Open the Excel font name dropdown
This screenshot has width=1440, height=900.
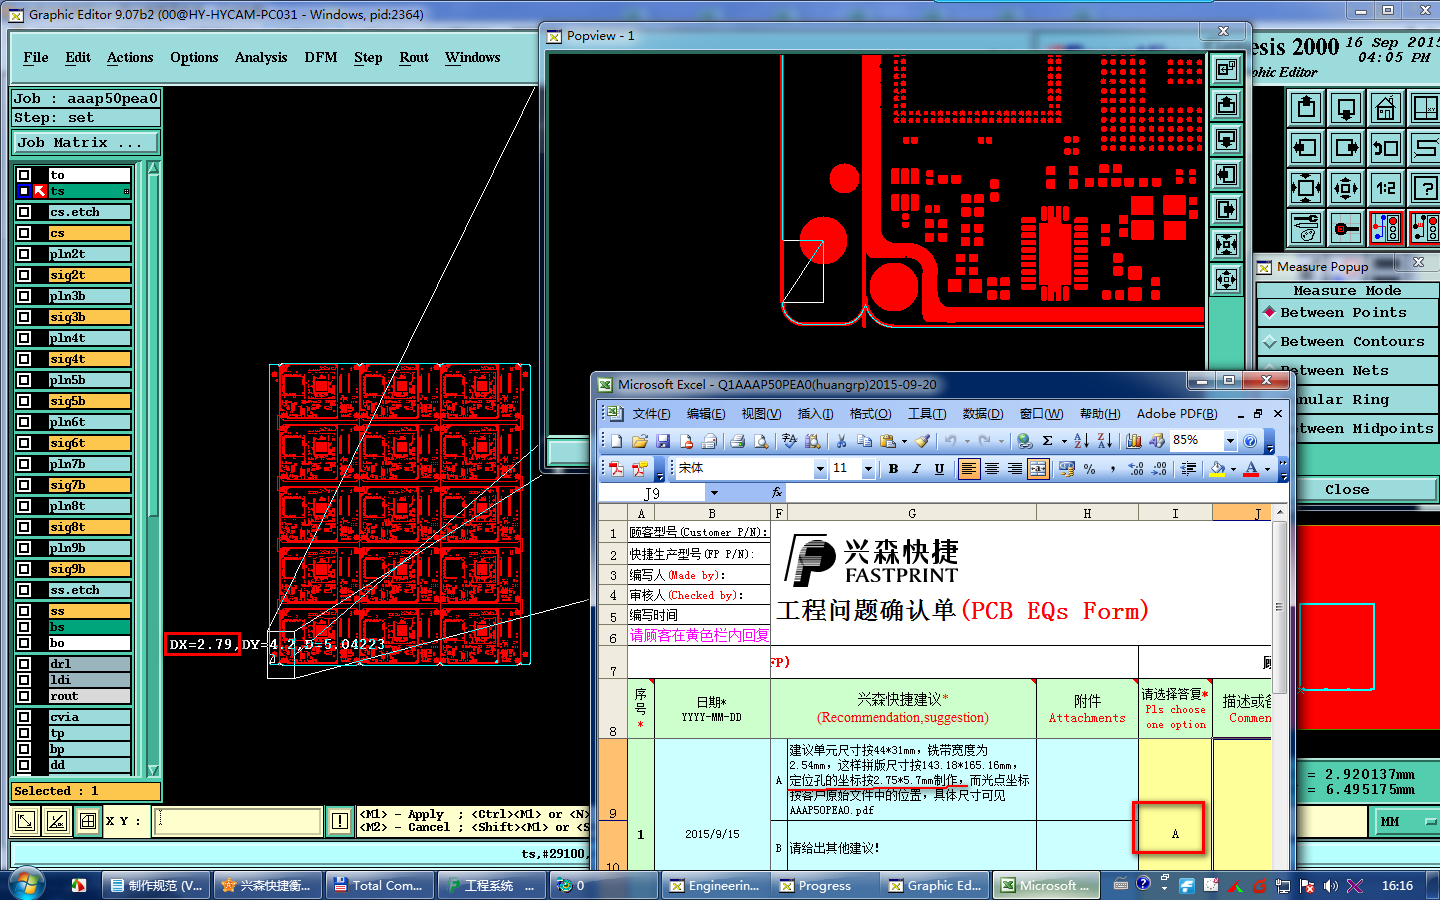pyautogui.click(x=820, y=468)
